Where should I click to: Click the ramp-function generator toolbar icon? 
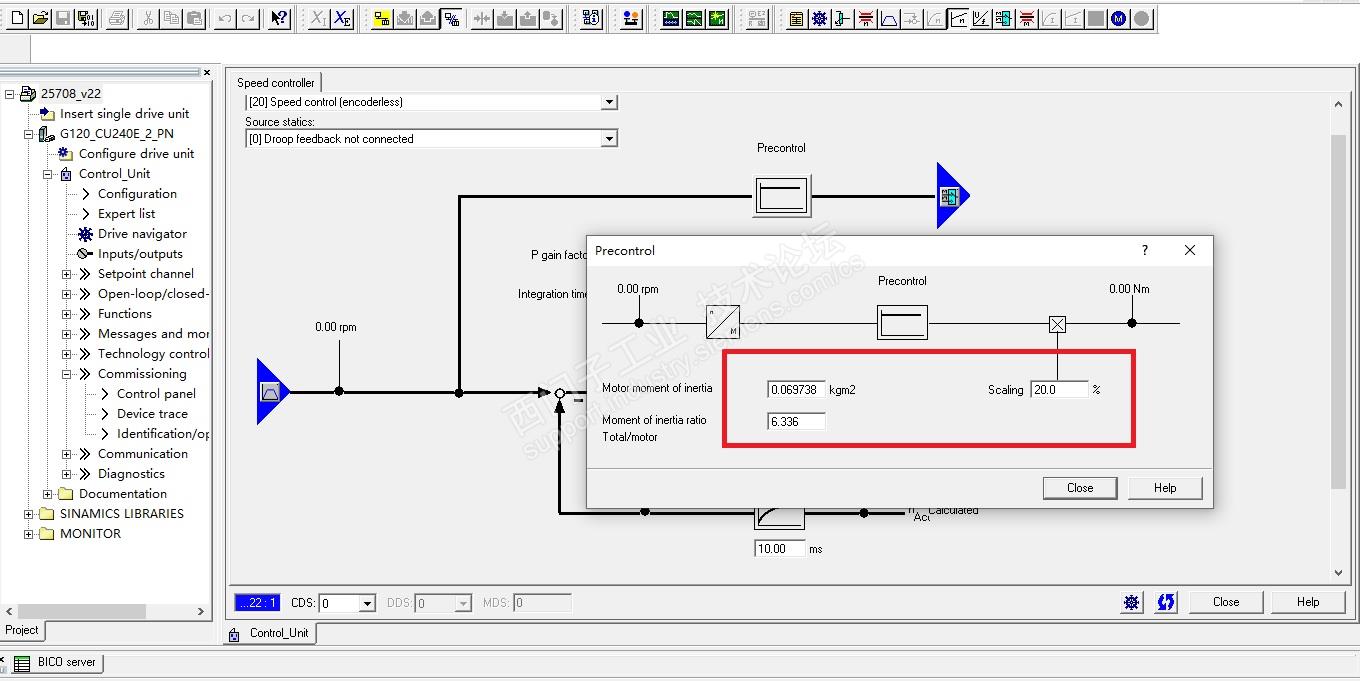888,18
